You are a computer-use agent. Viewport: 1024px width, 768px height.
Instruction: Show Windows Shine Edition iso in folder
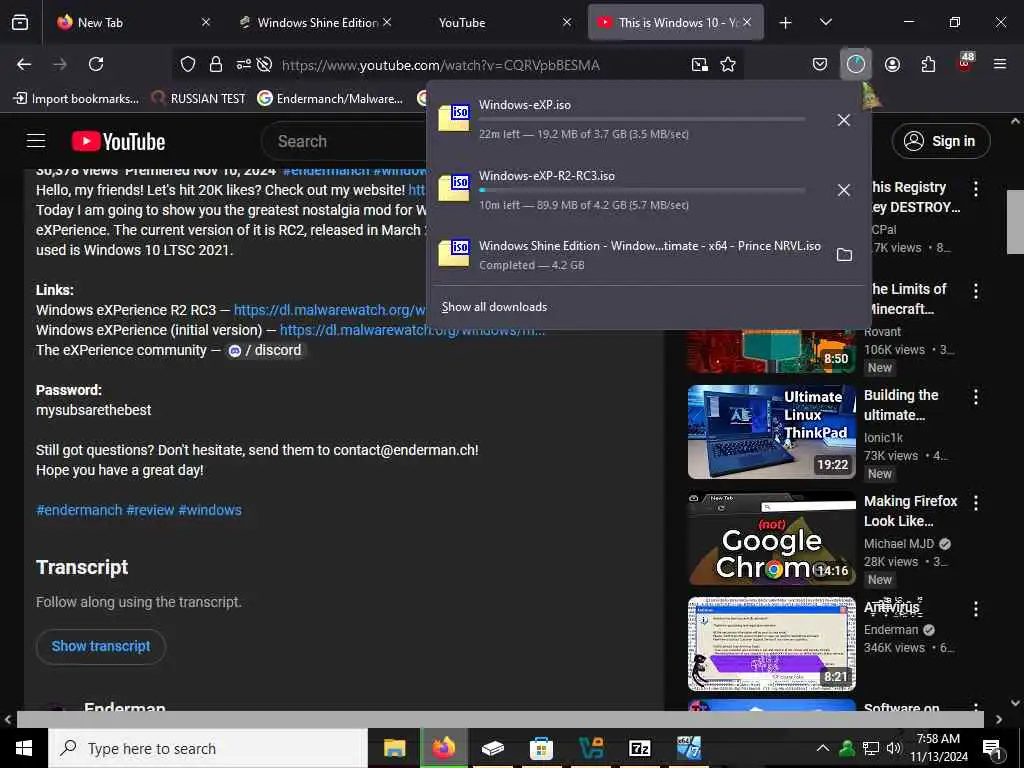click(x=844, y=255)
